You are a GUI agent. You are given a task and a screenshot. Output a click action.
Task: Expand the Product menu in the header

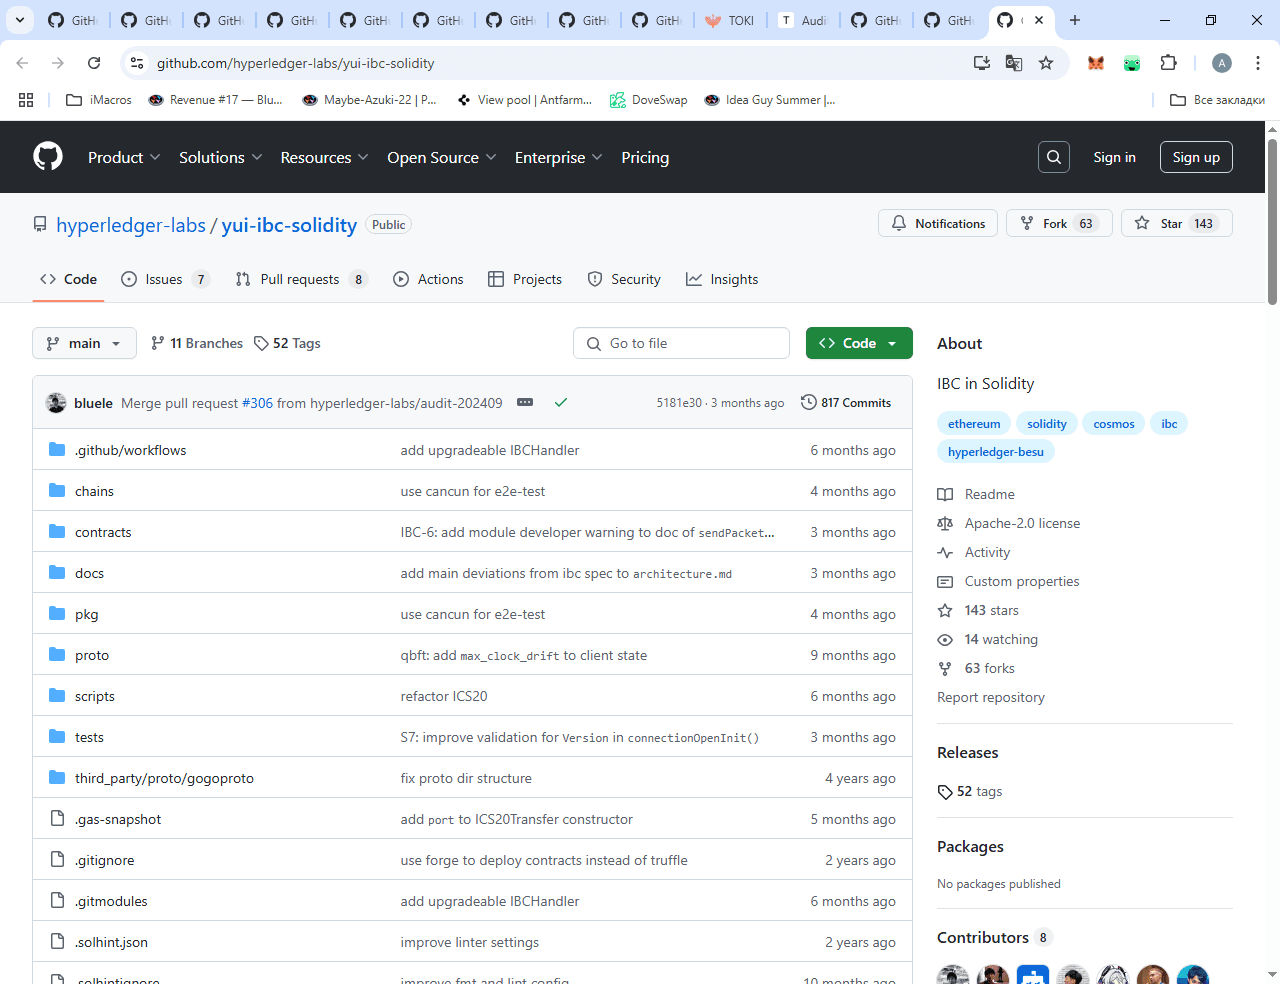click(123, 157)
